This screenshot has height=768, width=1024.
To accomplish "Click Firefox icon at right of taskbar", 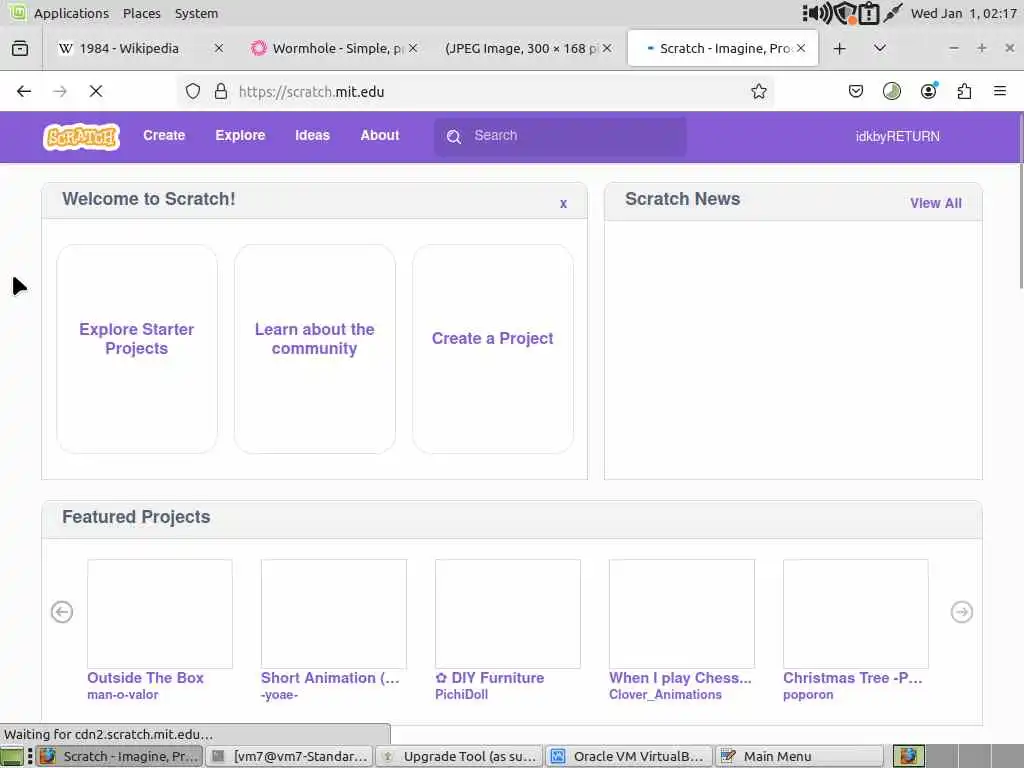I will (x=908, y=756).
